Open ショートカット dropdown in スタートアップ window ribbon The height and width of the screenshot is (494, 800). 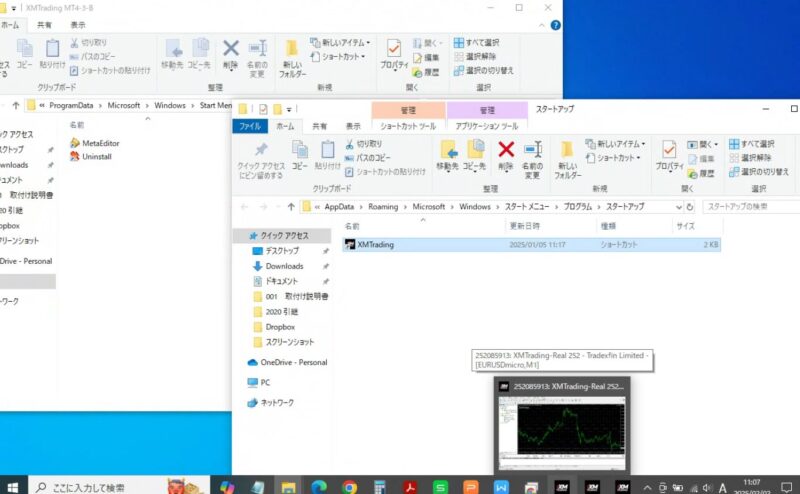coord(613,158)
